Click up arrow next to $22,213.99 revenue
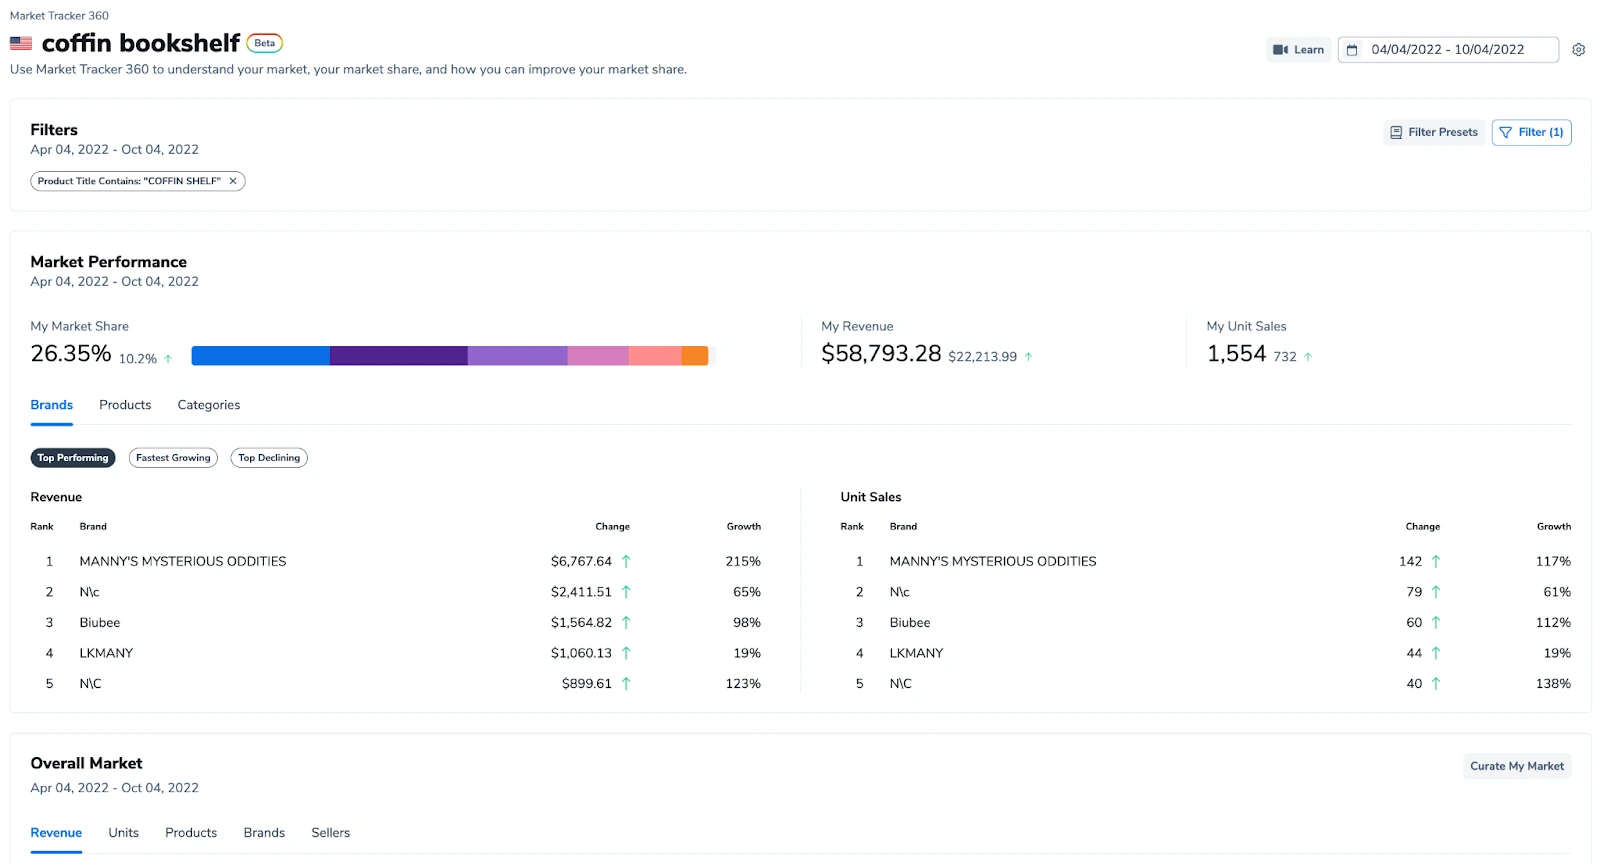 pyautogui.click(x=1028, y=357)
